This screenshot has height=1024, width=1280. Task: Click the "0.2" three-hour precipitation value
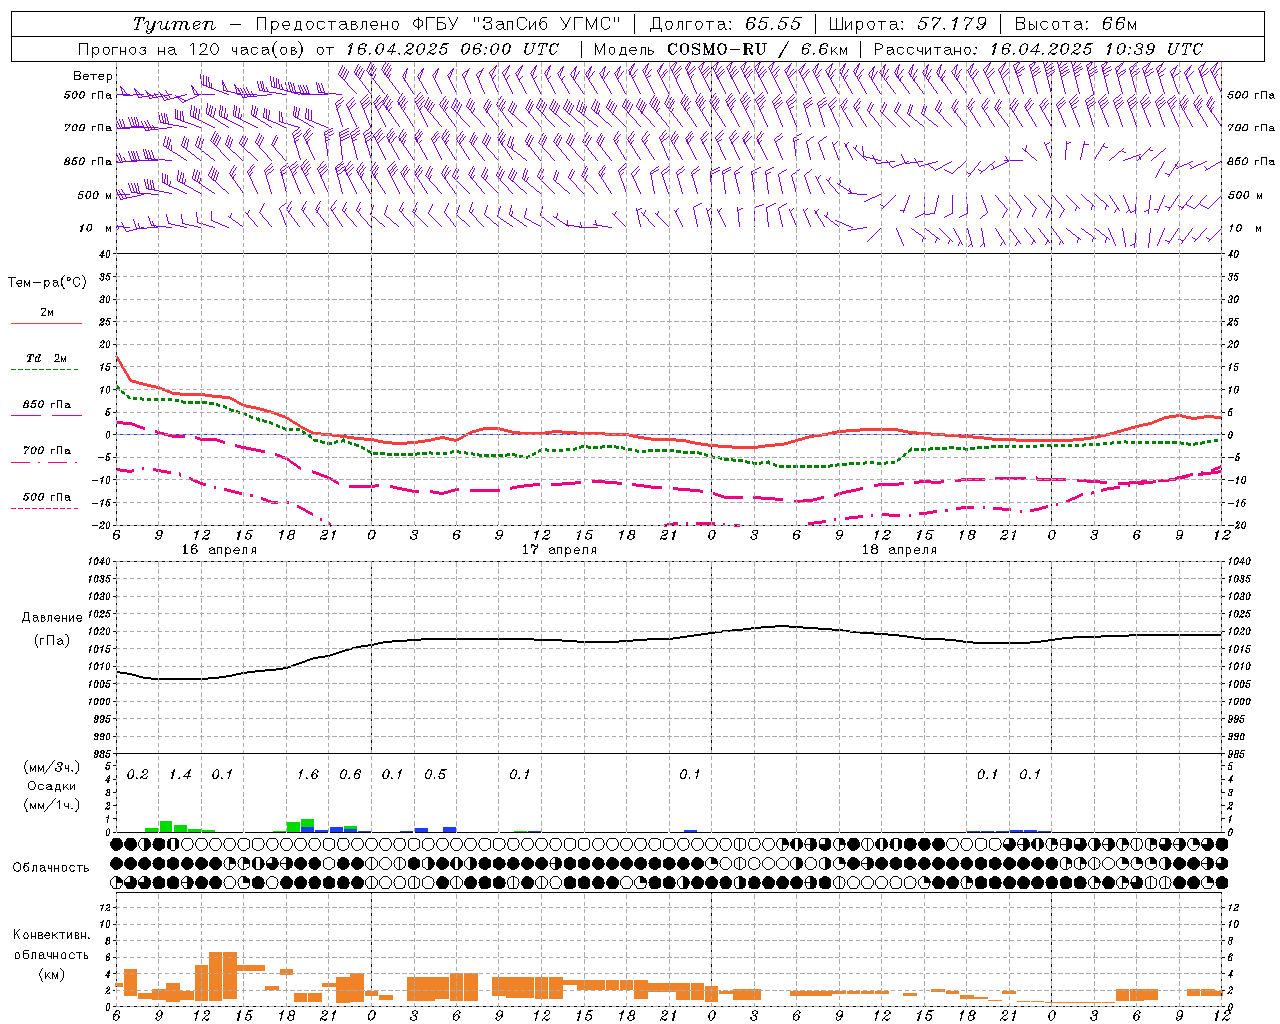[138, 775]
